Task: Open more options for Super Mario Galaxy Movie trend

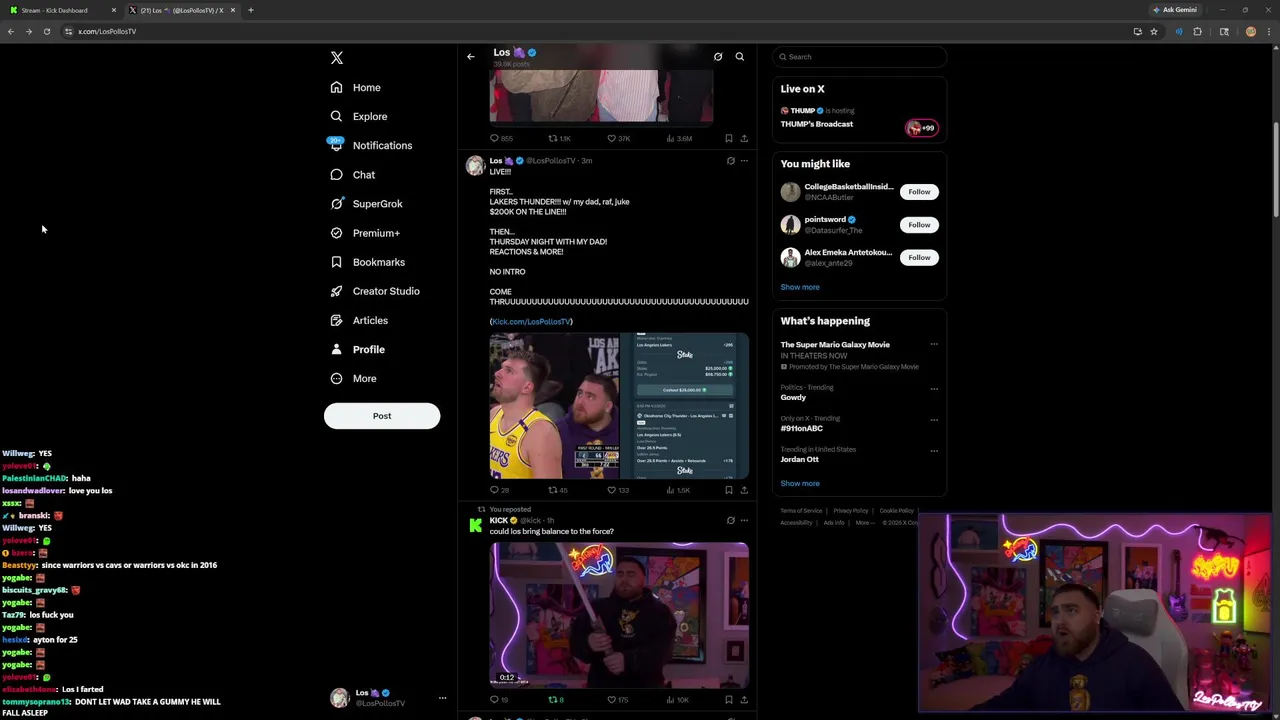Action: [x=934, y=345]
